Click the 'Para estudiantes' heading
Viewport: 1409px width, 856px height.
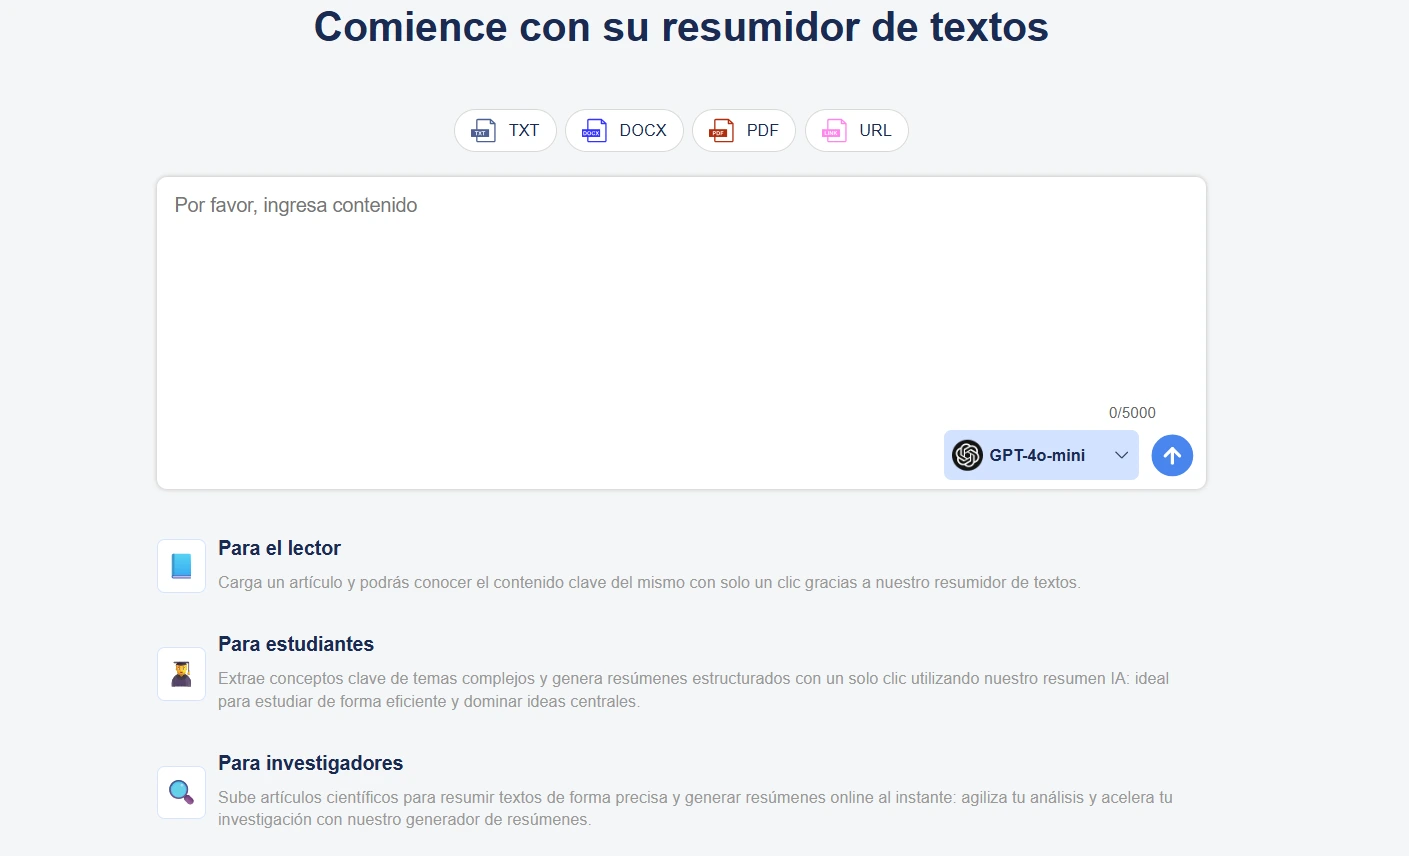(296, 644)
